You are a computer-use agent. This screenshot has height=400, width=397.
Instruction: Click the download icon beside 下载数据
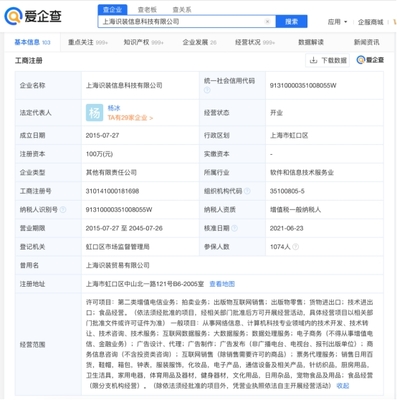[x=313, y=60]
